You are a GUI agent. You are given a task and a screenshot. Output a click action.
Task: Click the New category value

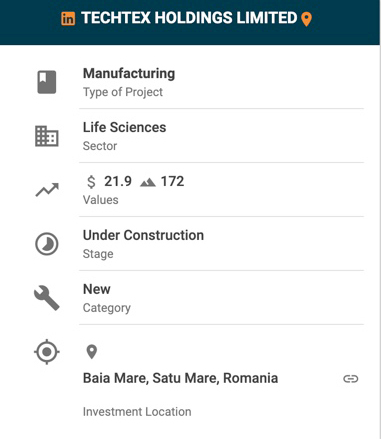tap(97, 289)
